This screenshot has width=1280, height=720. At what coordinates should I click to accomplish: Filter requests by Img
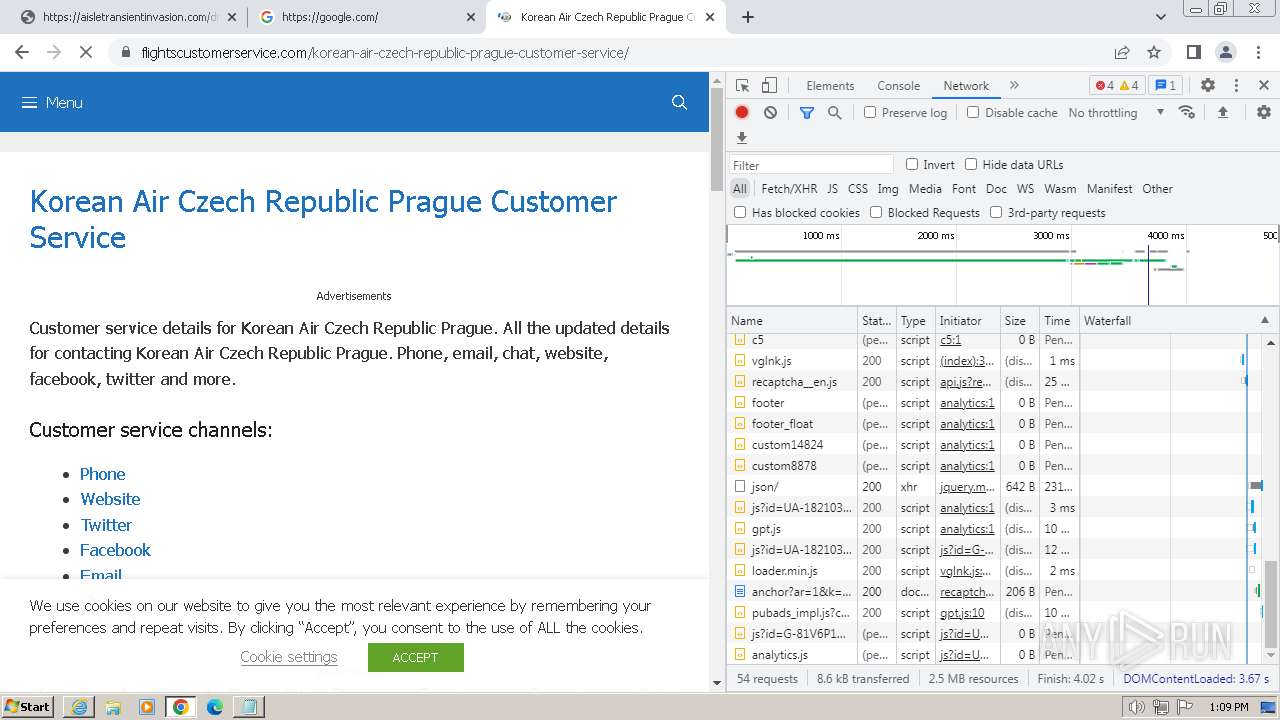[x=888, y=188]
